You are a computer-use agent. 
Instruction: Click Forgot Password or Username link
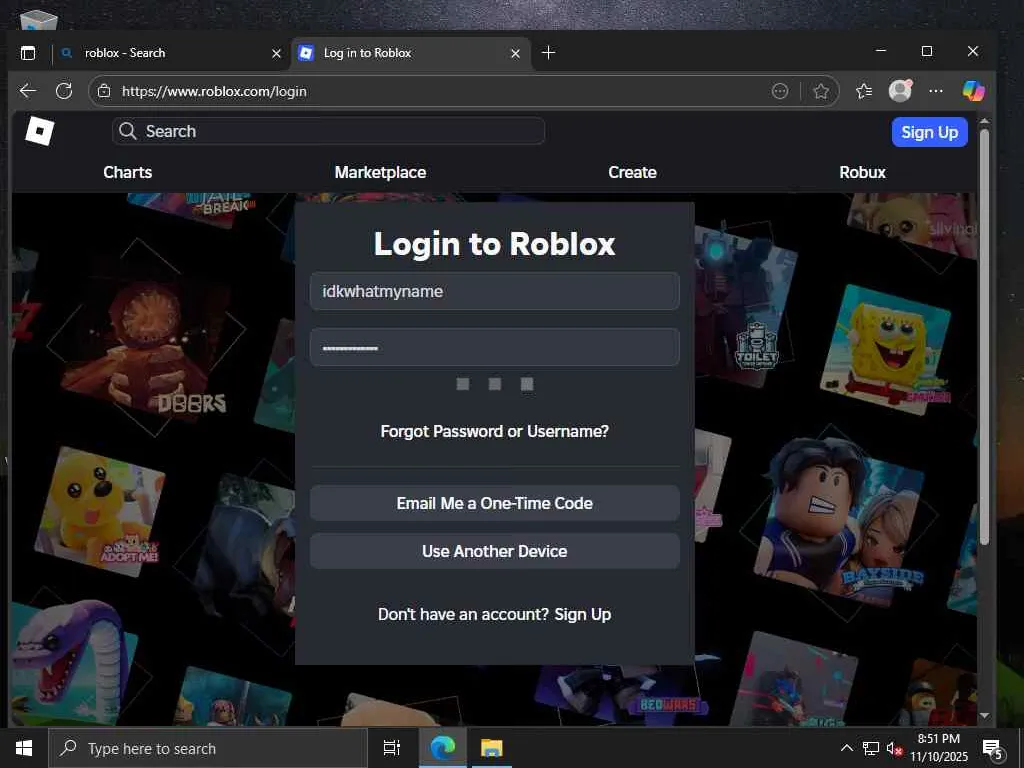(x=494, y=432)
